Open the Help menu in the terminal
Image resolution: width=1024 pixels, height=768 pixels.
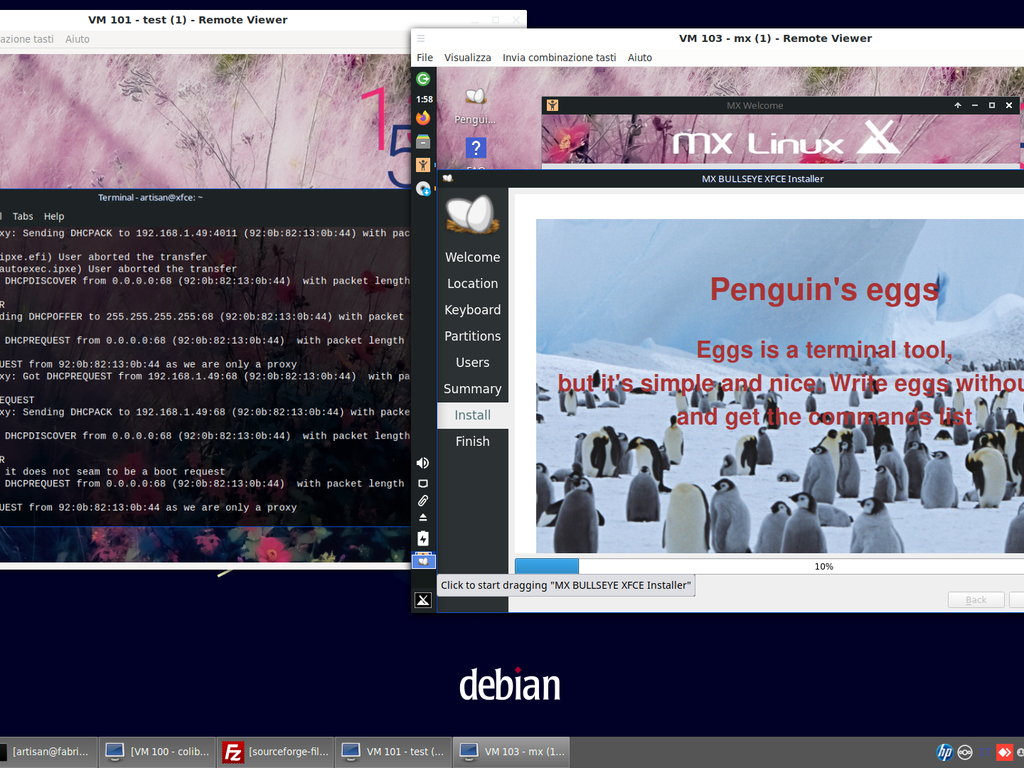click(x=54, y=216)
